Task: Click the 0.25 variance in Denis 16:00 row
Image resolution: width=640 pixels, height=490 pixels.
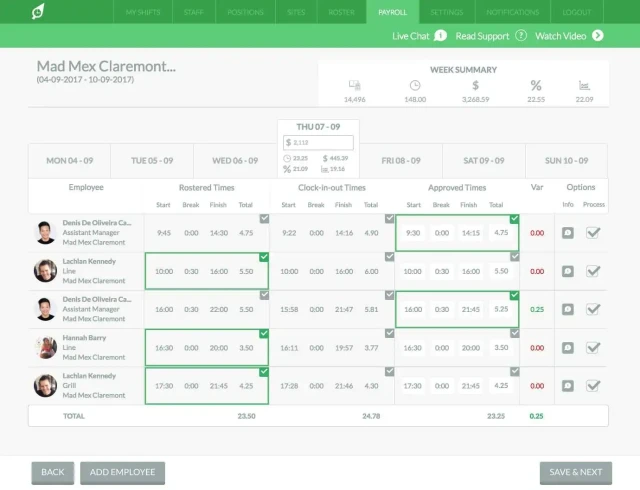Action: point(537,309)
